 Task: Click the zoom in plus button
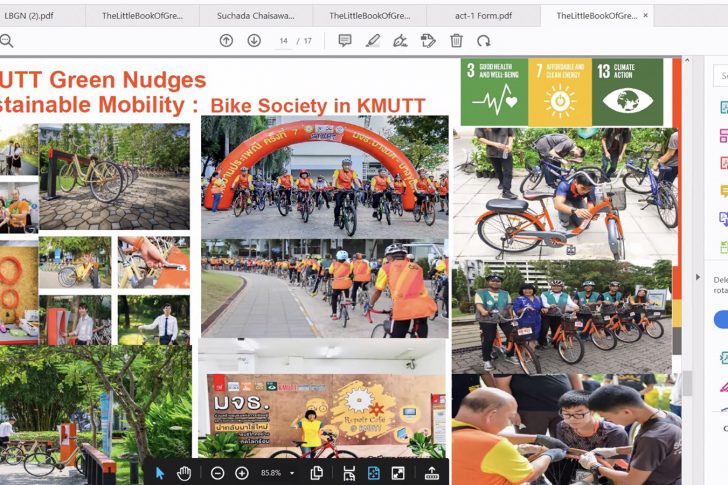point(242,473)
